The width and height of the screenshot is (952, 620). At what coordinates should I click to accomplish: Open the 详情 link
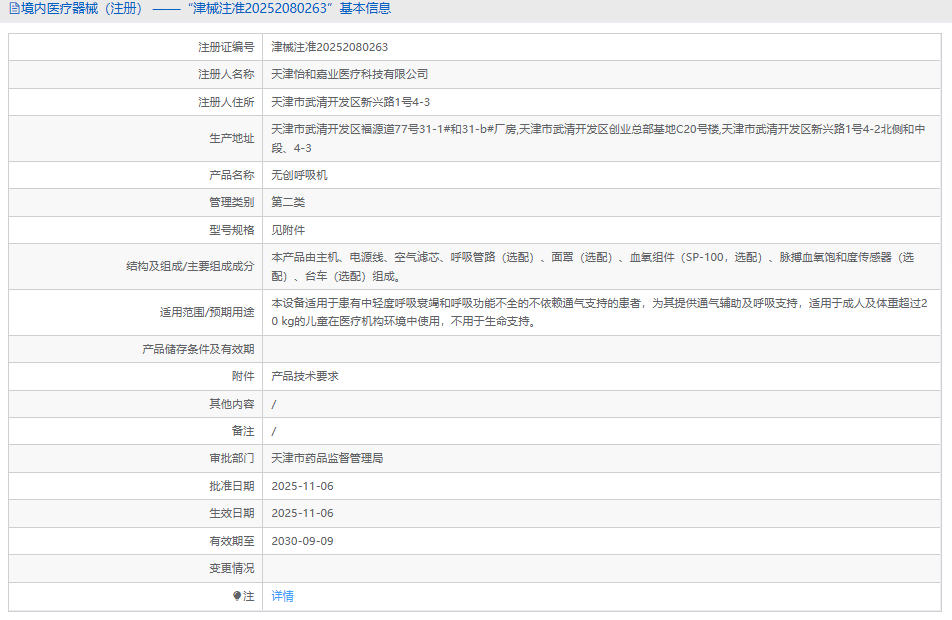(283, 596)
